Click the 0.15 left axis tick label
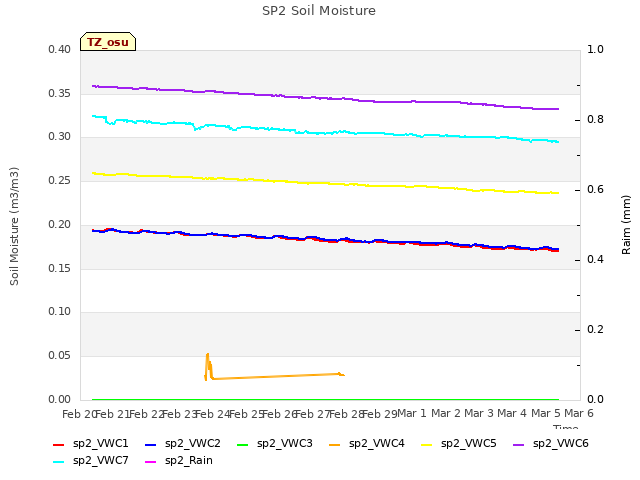The height and width of the screenshot is (480, 640). click(x=60, y=269)
